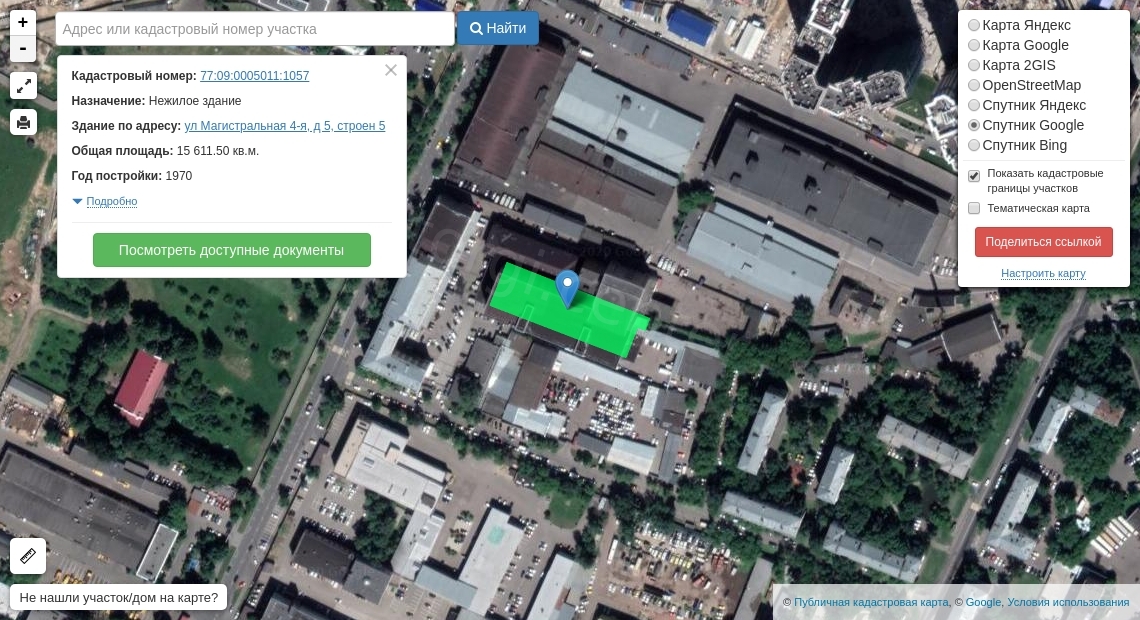1140x620 pixels.
Task: Close the cadastral info panel
Action: (x=391, y=70)
